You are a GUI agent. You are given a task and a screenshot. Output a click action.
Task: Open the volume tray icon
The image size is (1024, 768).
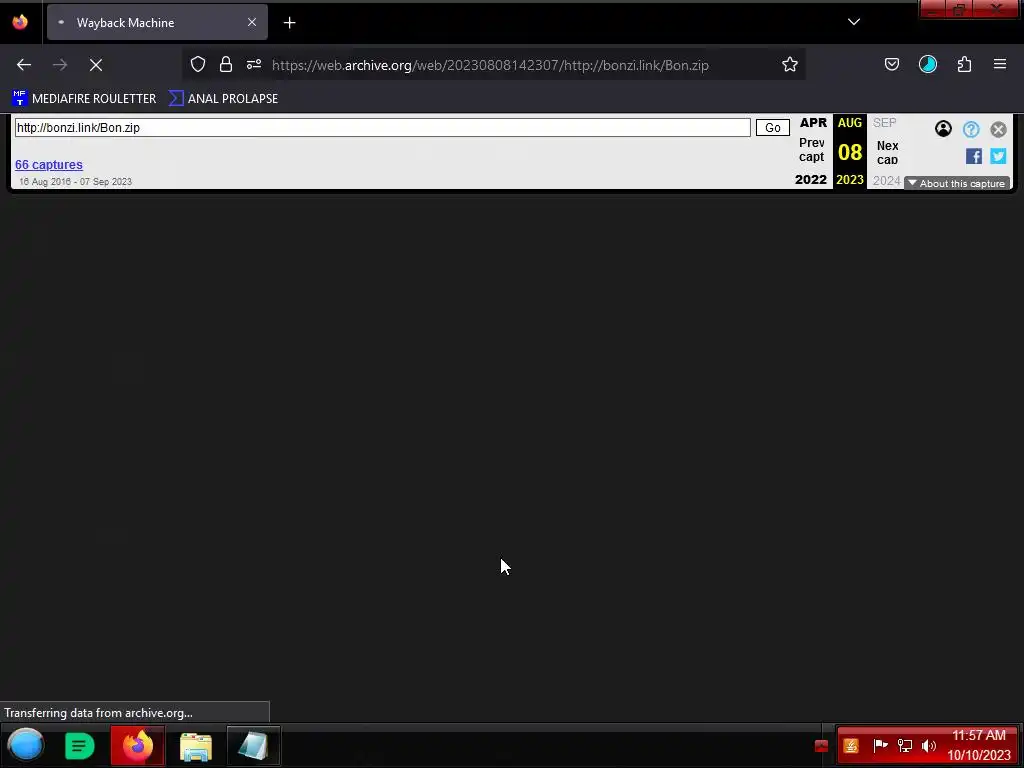tap(929, 745)
